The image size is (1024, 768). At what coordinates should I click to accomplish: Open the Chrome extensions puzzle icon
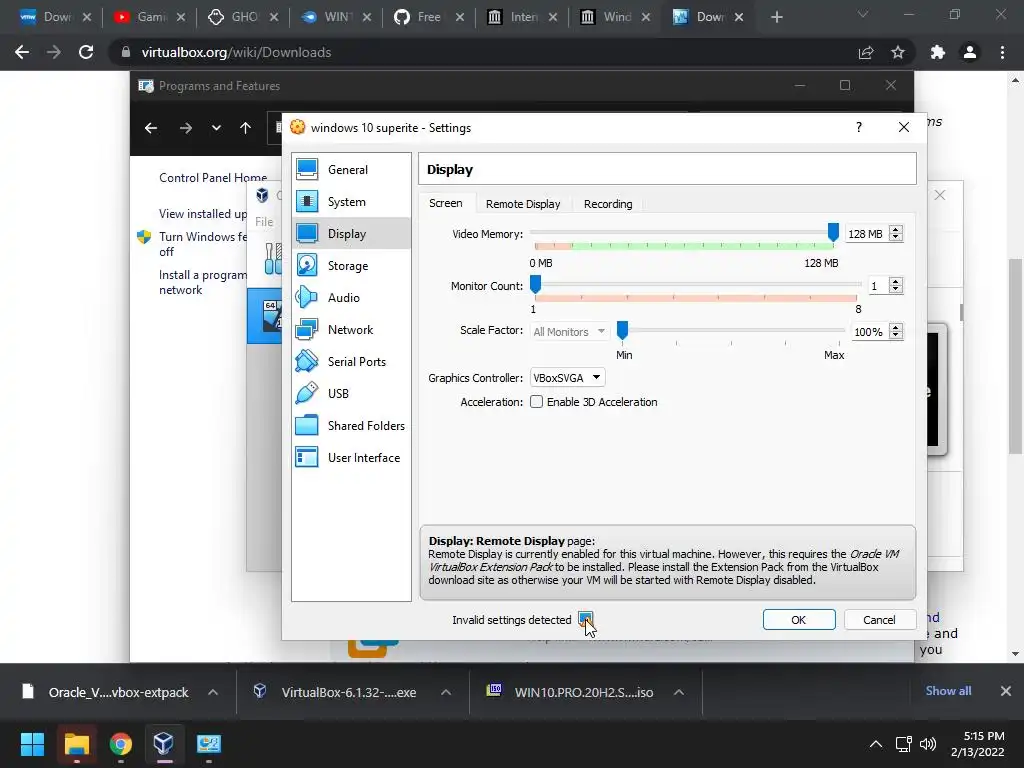938,52
